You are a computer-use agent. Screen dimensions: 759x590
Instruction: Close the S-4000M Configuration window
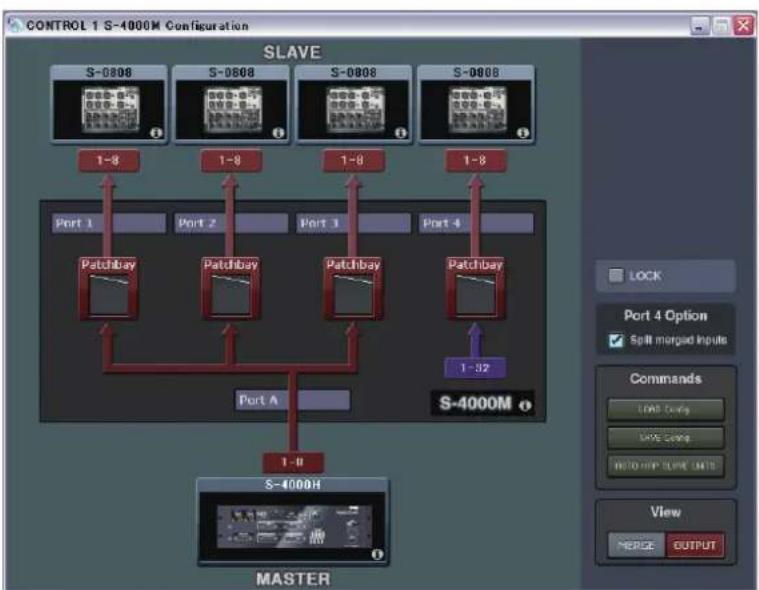coord(743,25)
